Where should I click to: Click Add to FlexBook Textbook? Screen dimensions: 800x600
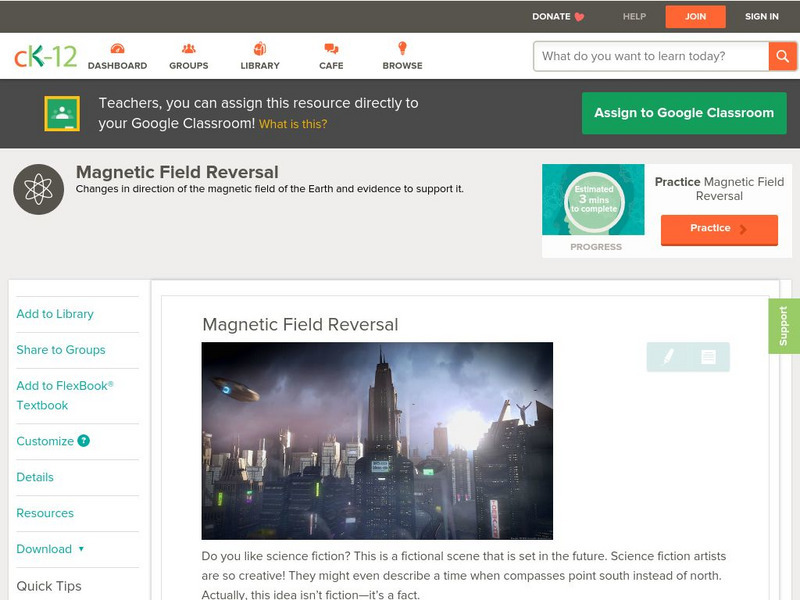tap(65, 395)
